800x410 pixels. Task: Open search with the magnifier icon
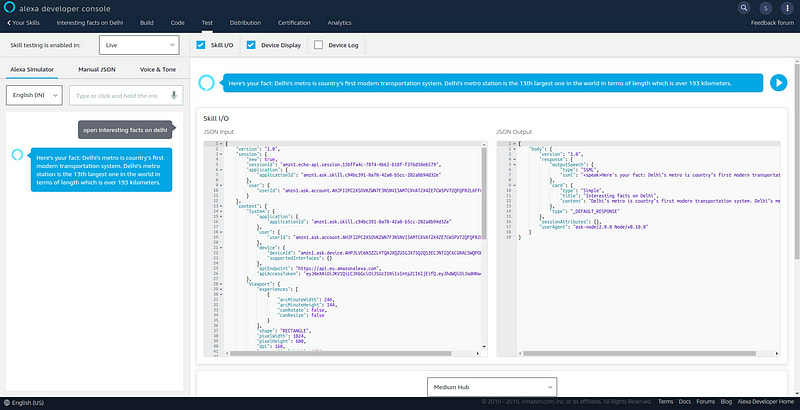pyautogui.click(x=744, y=8)
